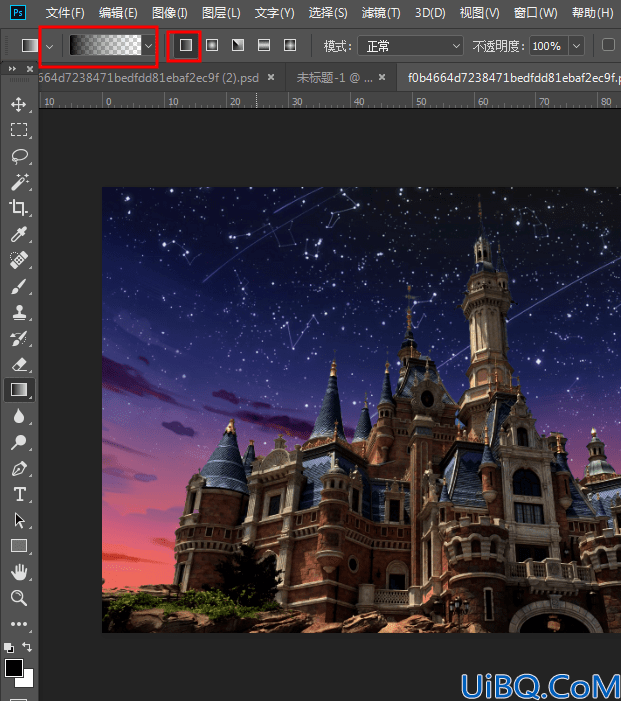Swap foreground and background colors

tap(27, 646)
